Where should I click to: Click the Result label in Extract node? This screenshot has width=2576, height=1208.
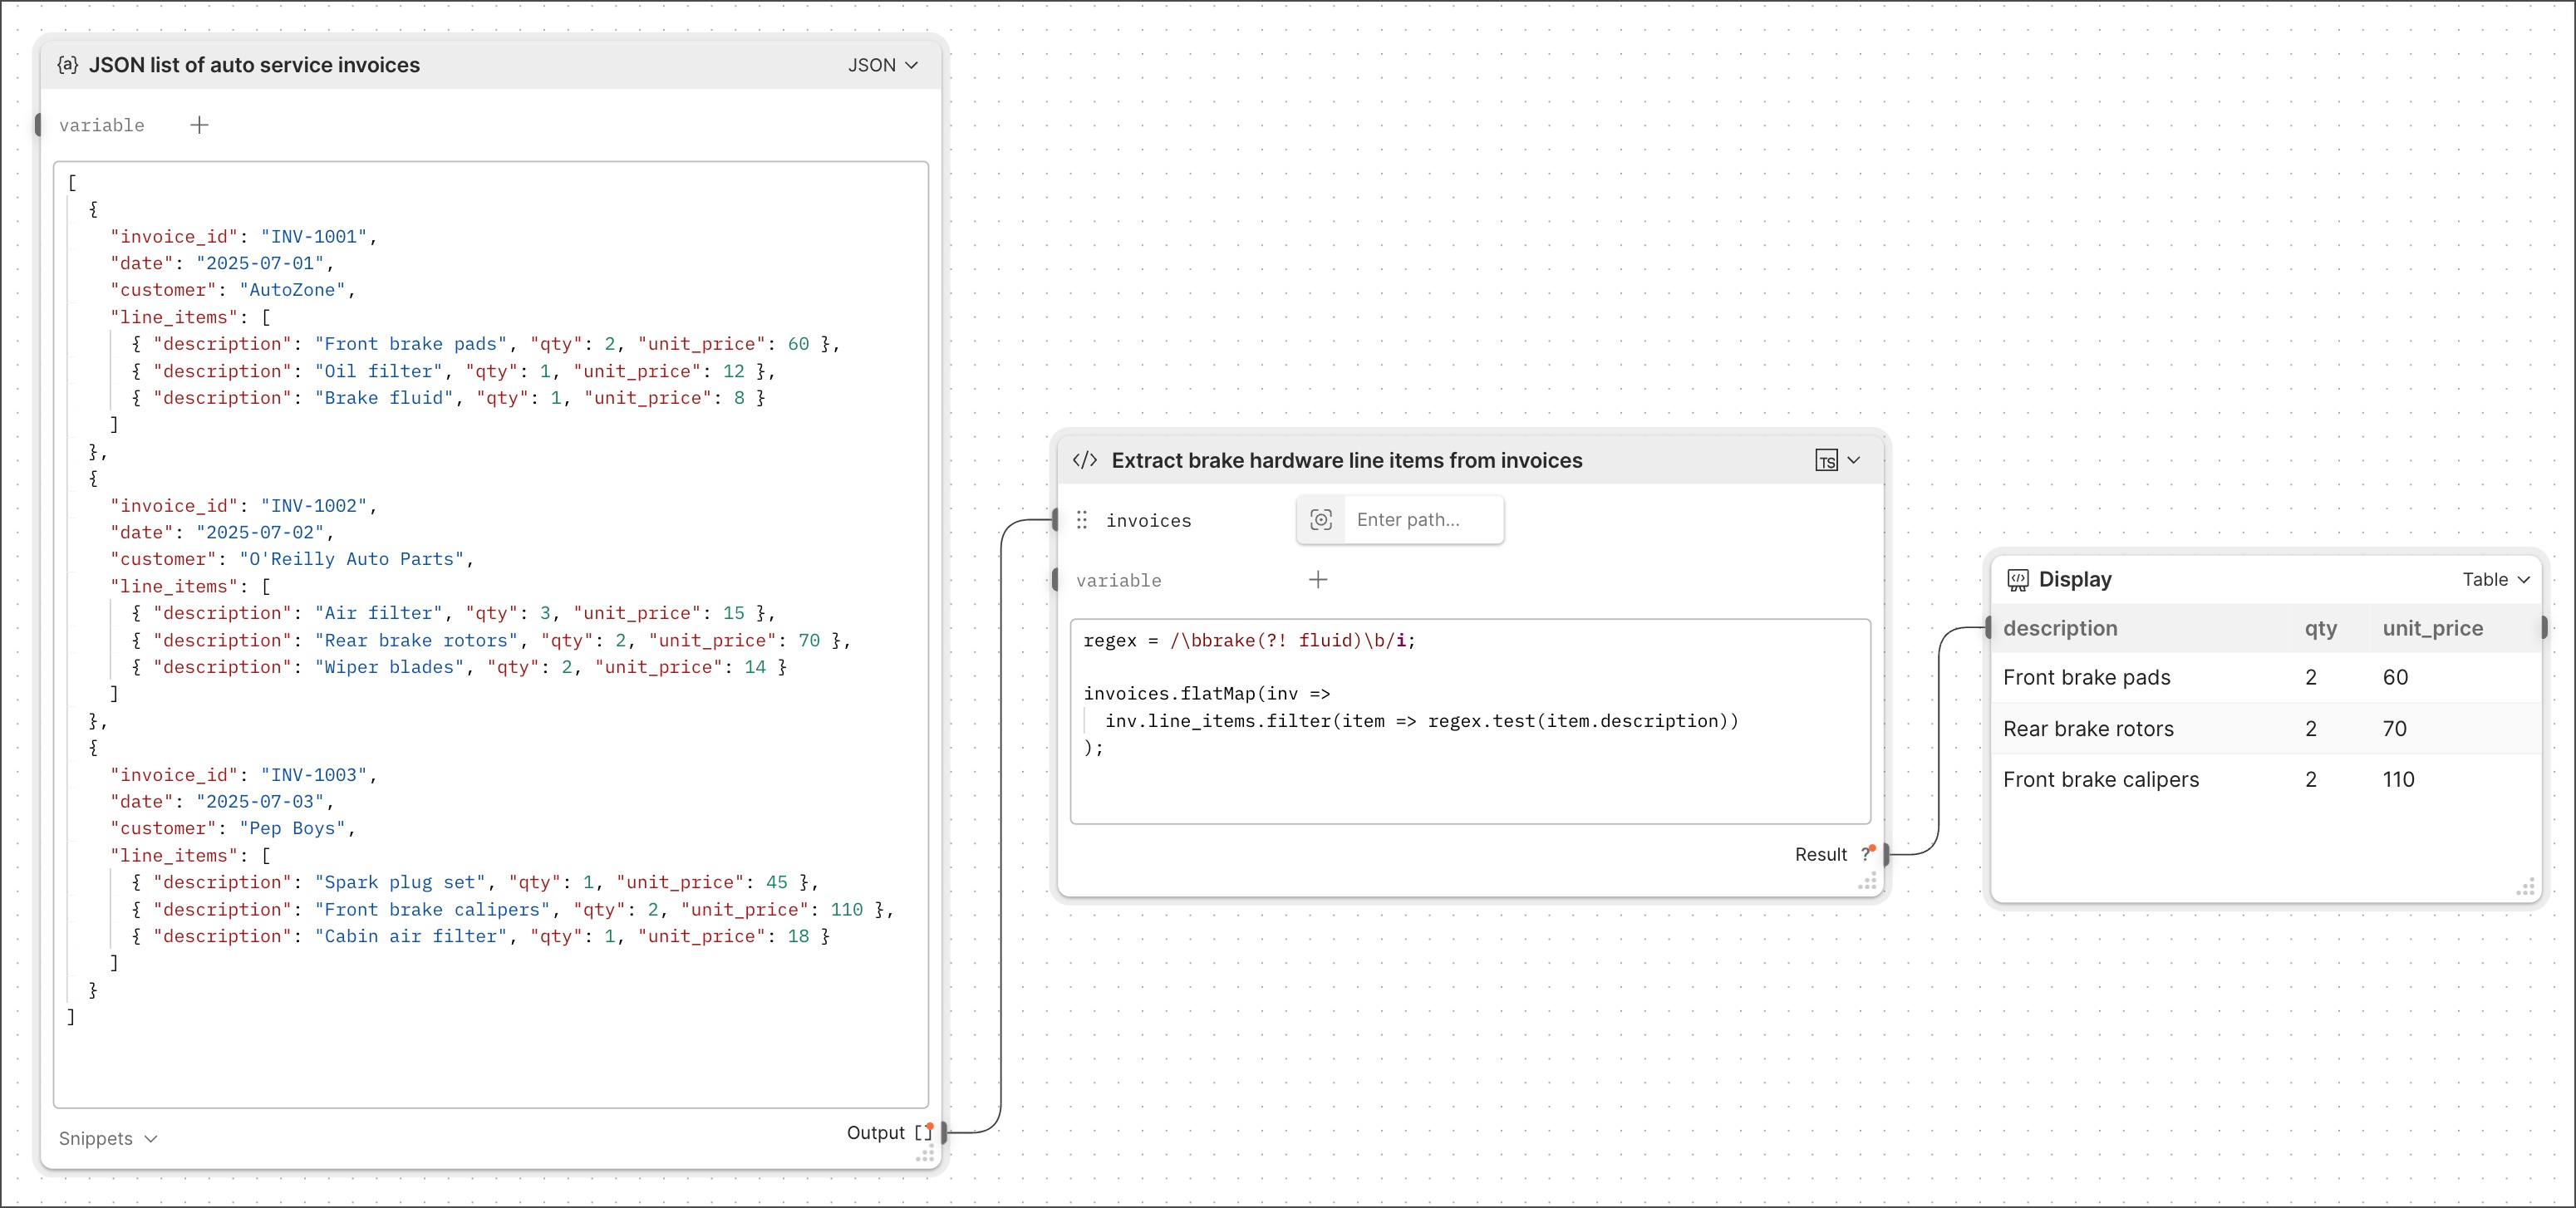[1820, 854]
